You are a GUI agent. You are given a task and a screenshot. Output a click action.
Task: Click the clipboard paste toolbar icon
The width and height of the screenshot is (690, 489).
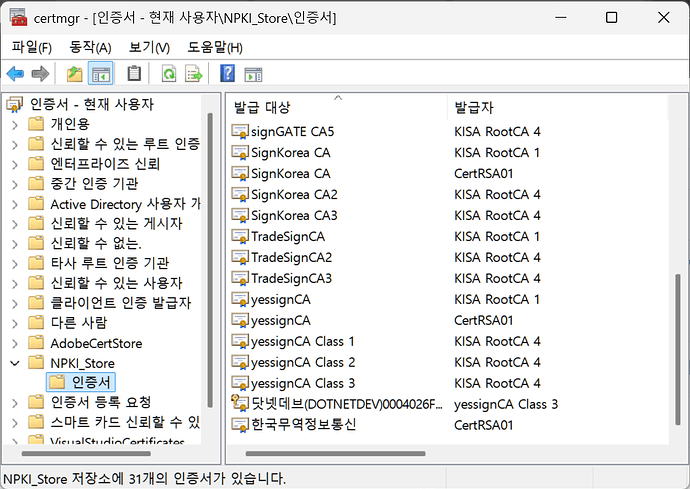(134, 74)
